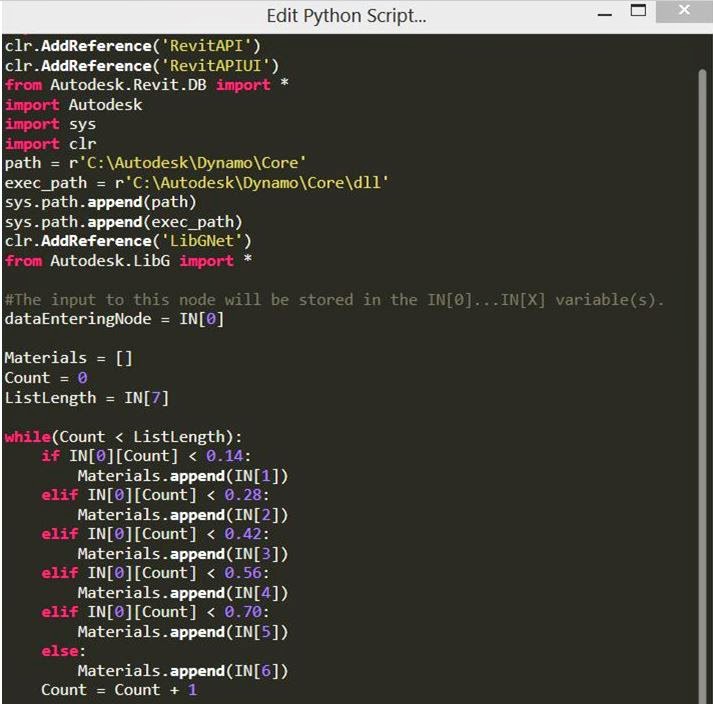This screenshot has width=713, height=704.
Task: Click the path = r'C:\Autodesk\Dynamo\Core' line
Action: (155, 163)
